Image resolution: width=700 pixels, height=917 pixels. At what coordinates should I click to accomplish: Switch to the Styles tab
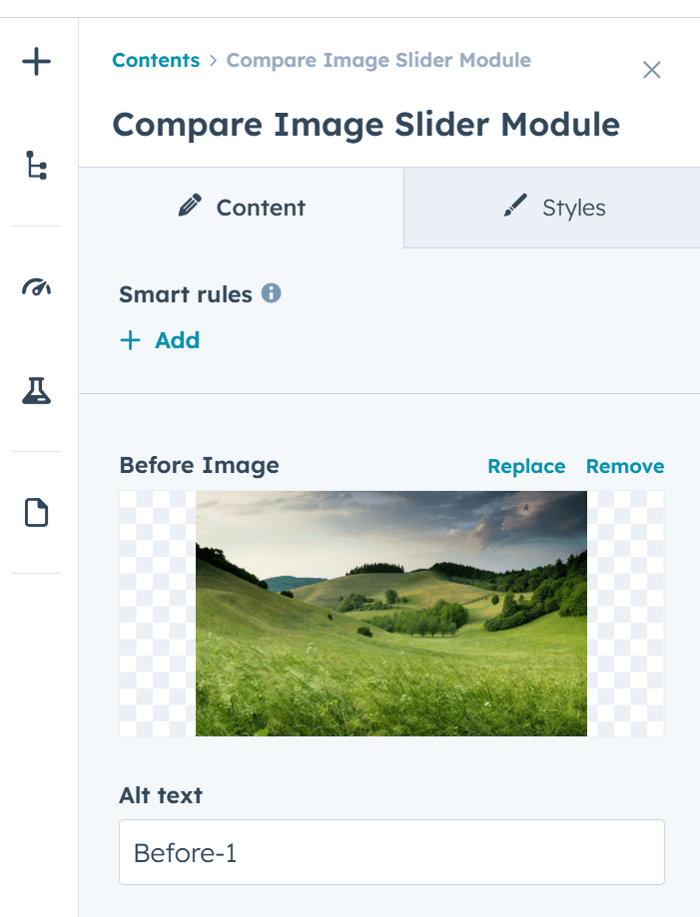point(551,208)
